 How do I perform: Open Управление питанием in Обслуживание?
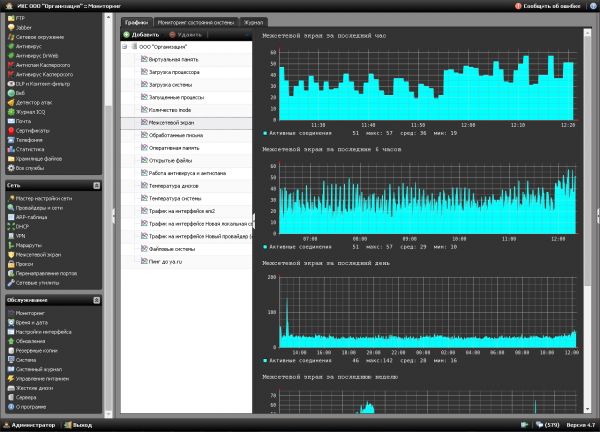click(44, 378)
